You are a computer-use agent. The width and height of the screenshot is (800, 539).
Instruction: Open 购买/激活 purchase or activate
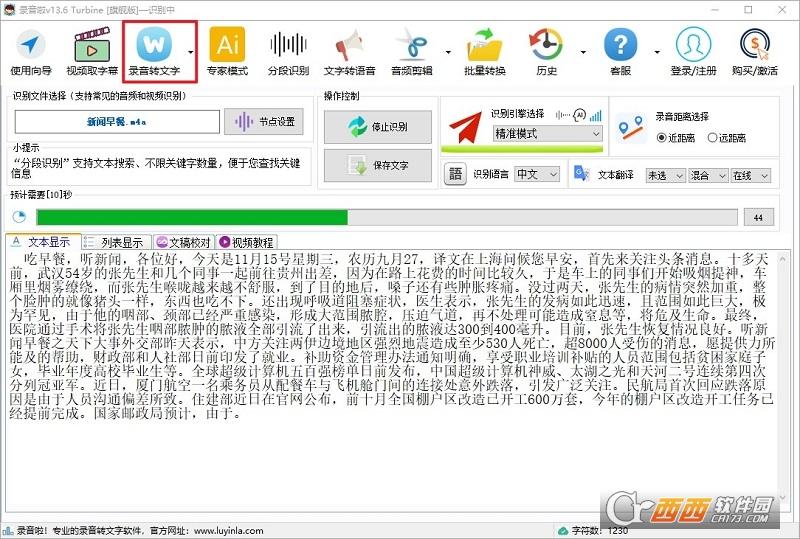click(755, 52)
